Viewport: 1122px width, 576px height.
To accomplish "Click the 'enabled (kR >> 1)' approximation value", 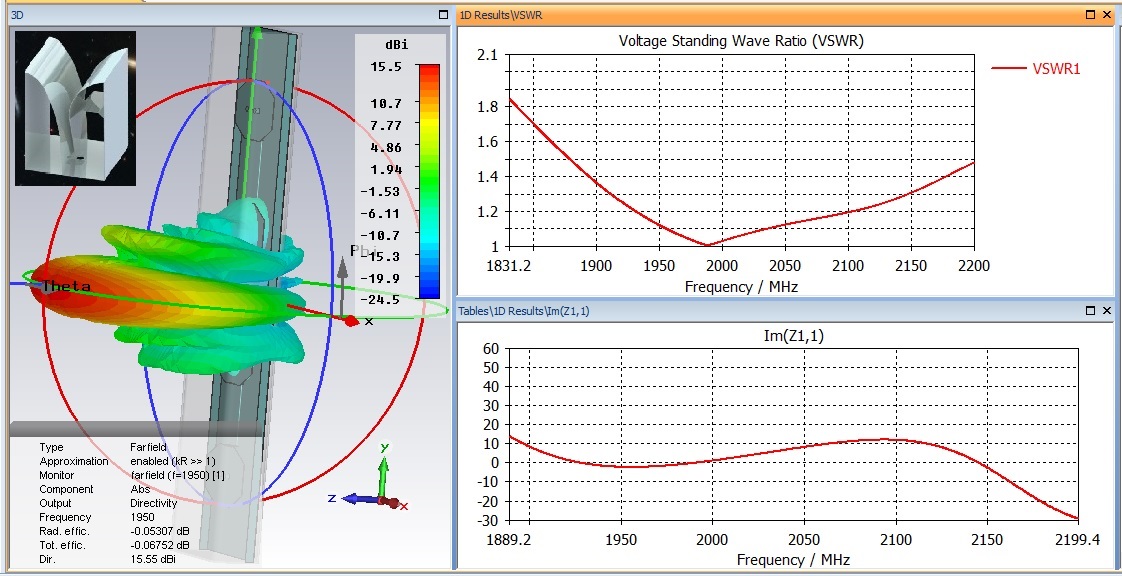I will (172, 461).
